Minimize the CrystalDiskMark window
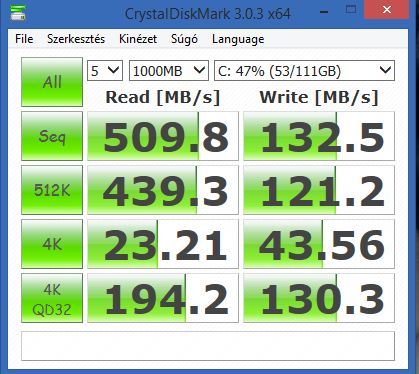This screenshot has width=419, height=374. click(324, 12)
